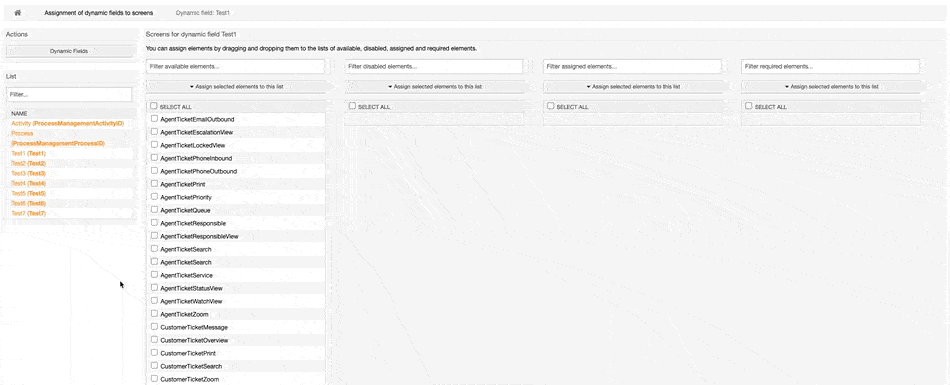Check SELECT ALL in required elements list

[x=749, y=105]
